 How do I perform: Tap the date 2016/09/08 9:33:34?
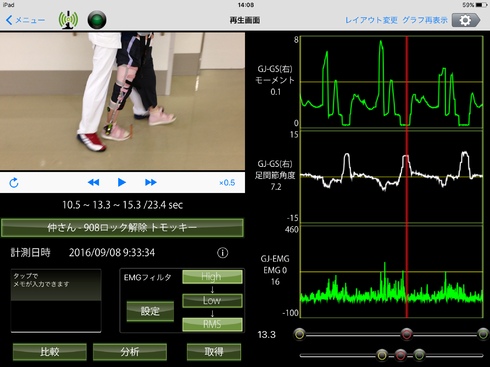(112, 253)
